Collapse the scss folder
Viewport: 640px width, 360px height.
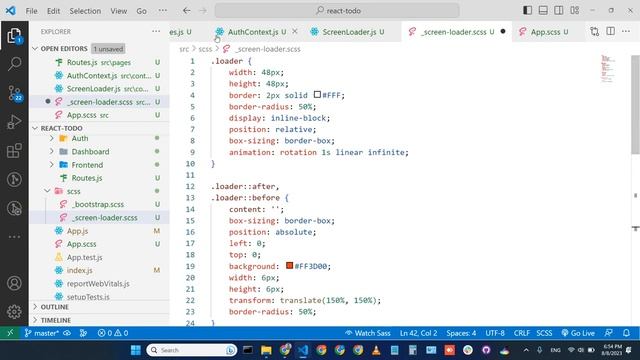click(x=47, y=191)
